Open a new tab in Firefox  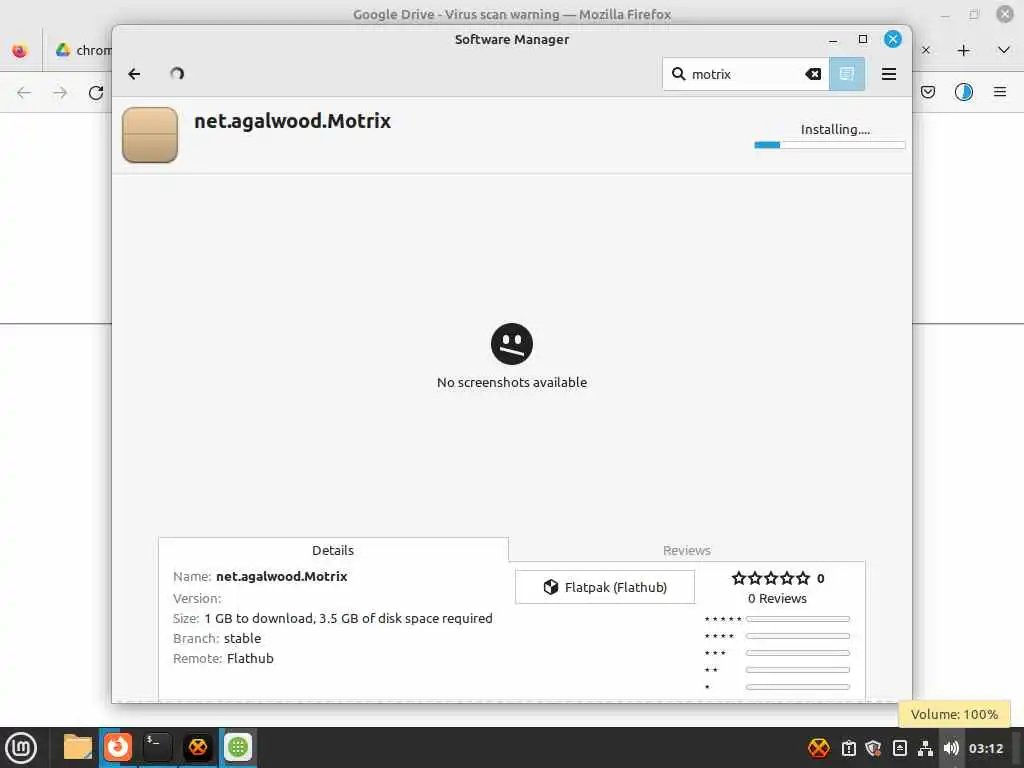click(963, 50)
